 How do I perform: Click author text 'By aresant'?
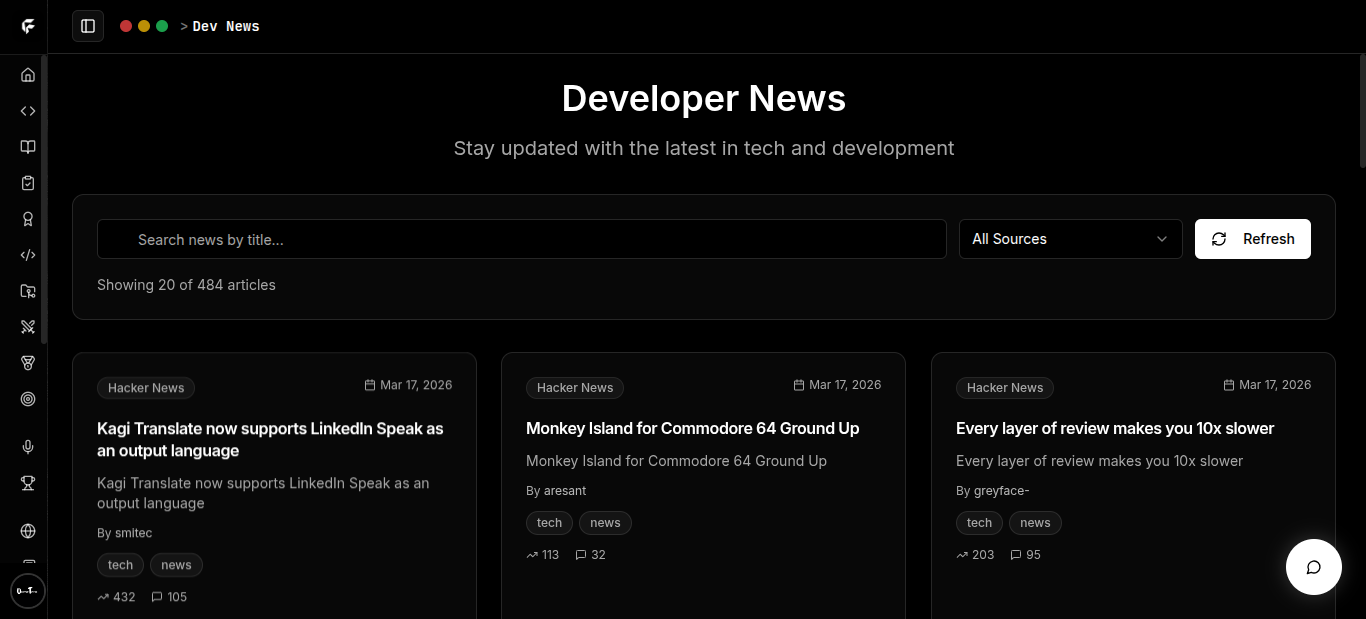[556, 491]
